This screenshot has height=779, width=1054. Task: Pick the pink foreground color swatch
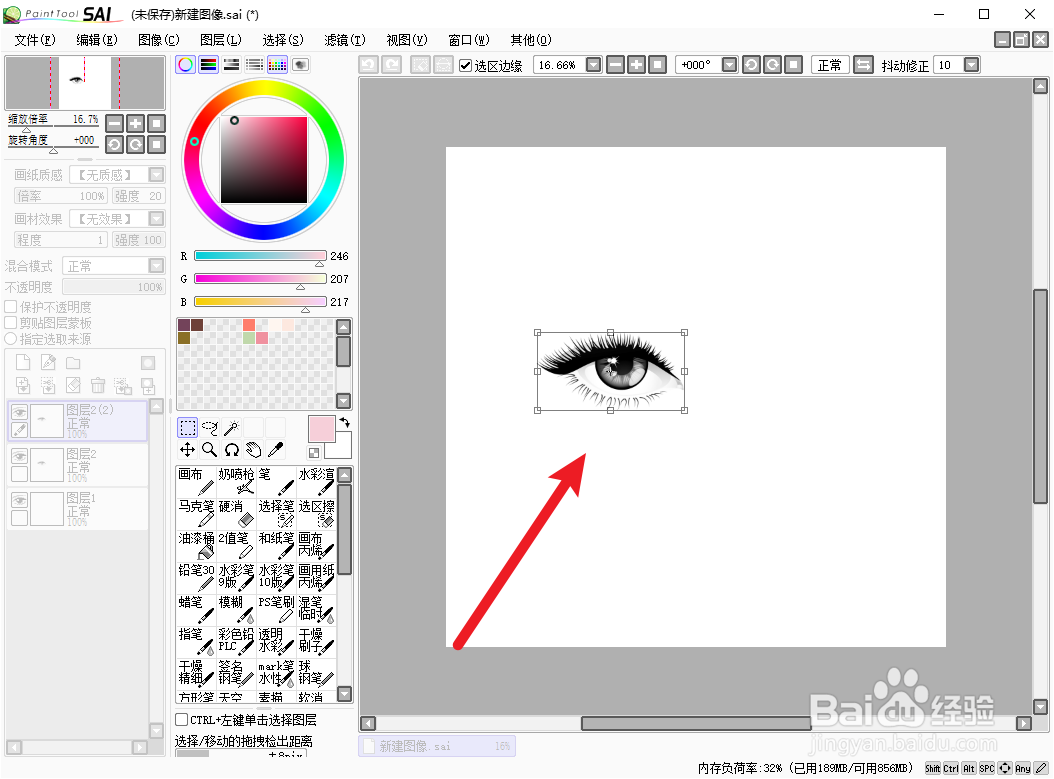321,429
